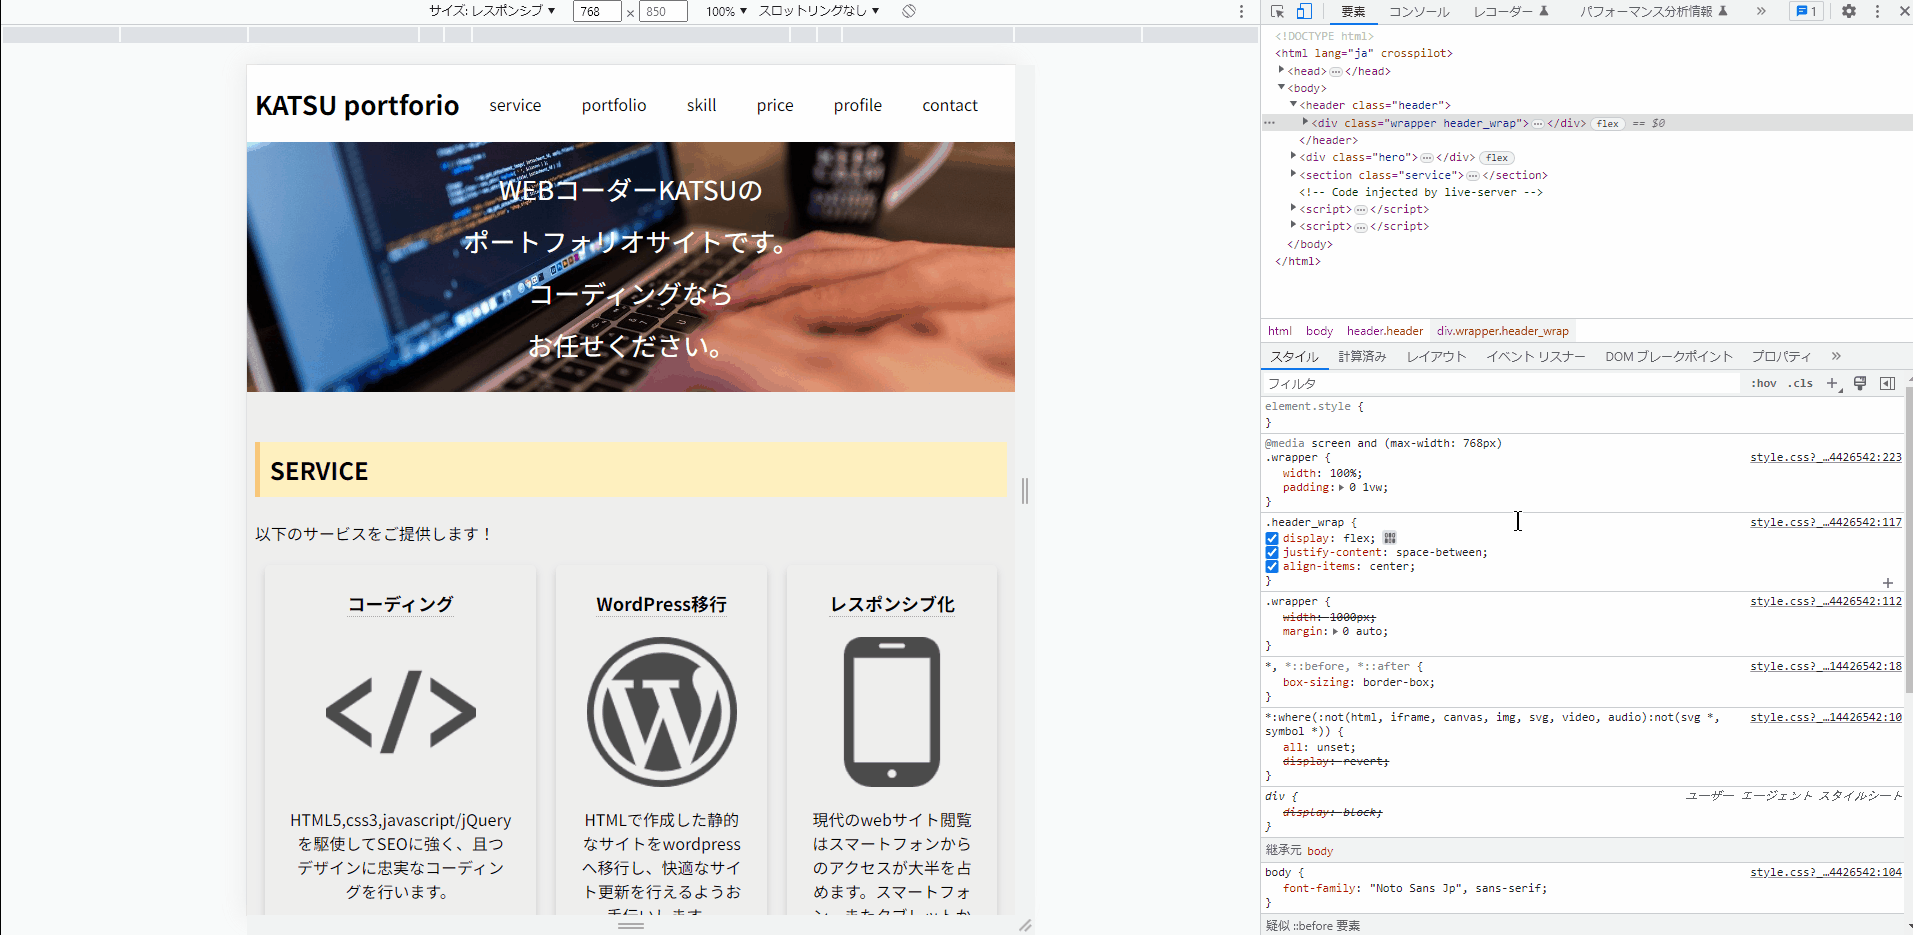
Task: Uncheck the align-items: center property
Action: [1272, 566]
